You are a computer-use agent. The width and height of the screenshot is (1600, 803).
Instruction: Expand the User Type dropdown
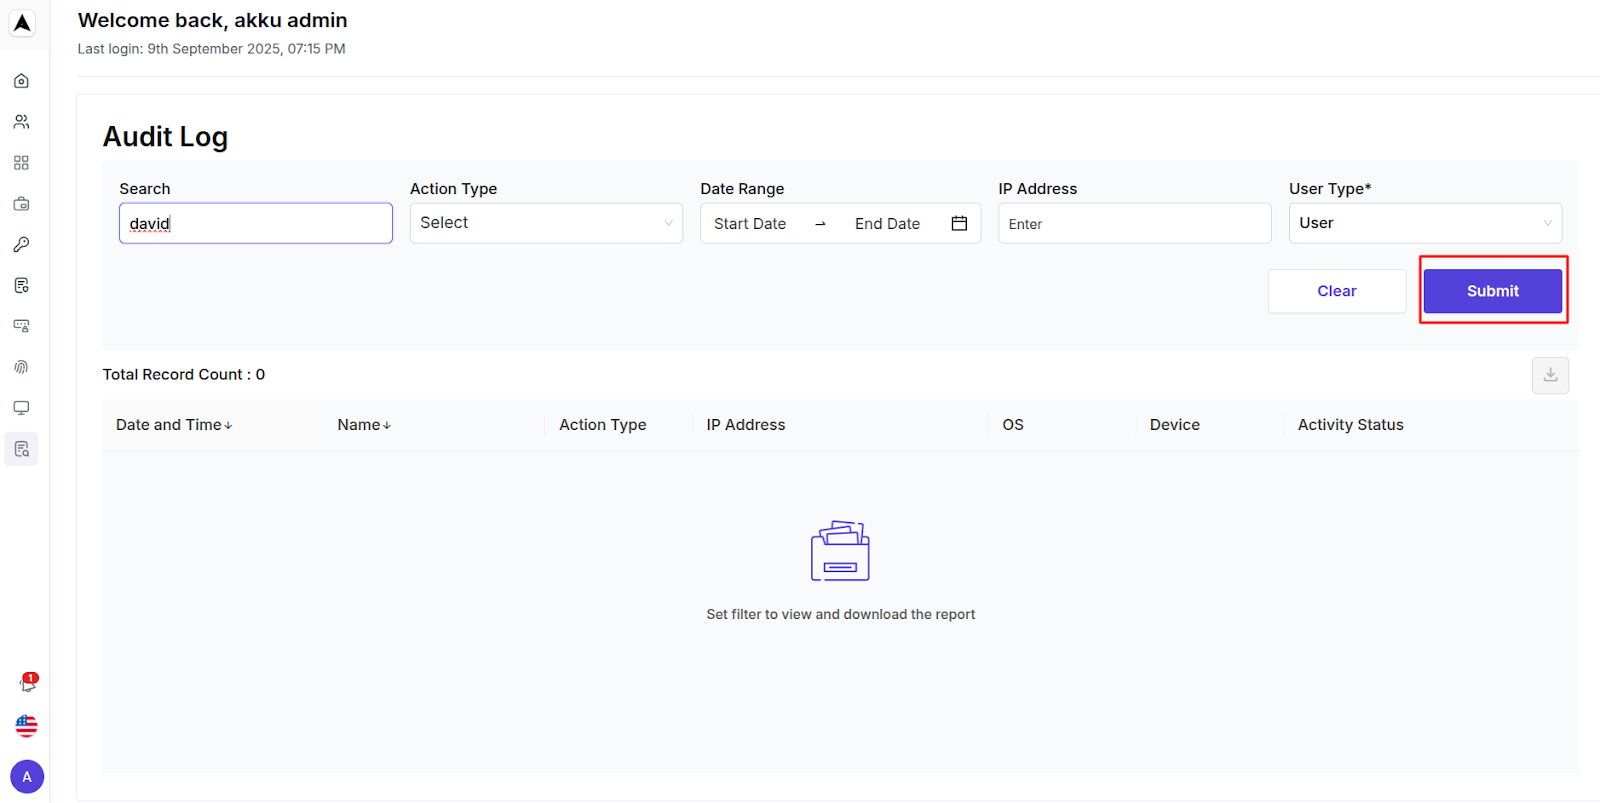tap(1425, 223)
